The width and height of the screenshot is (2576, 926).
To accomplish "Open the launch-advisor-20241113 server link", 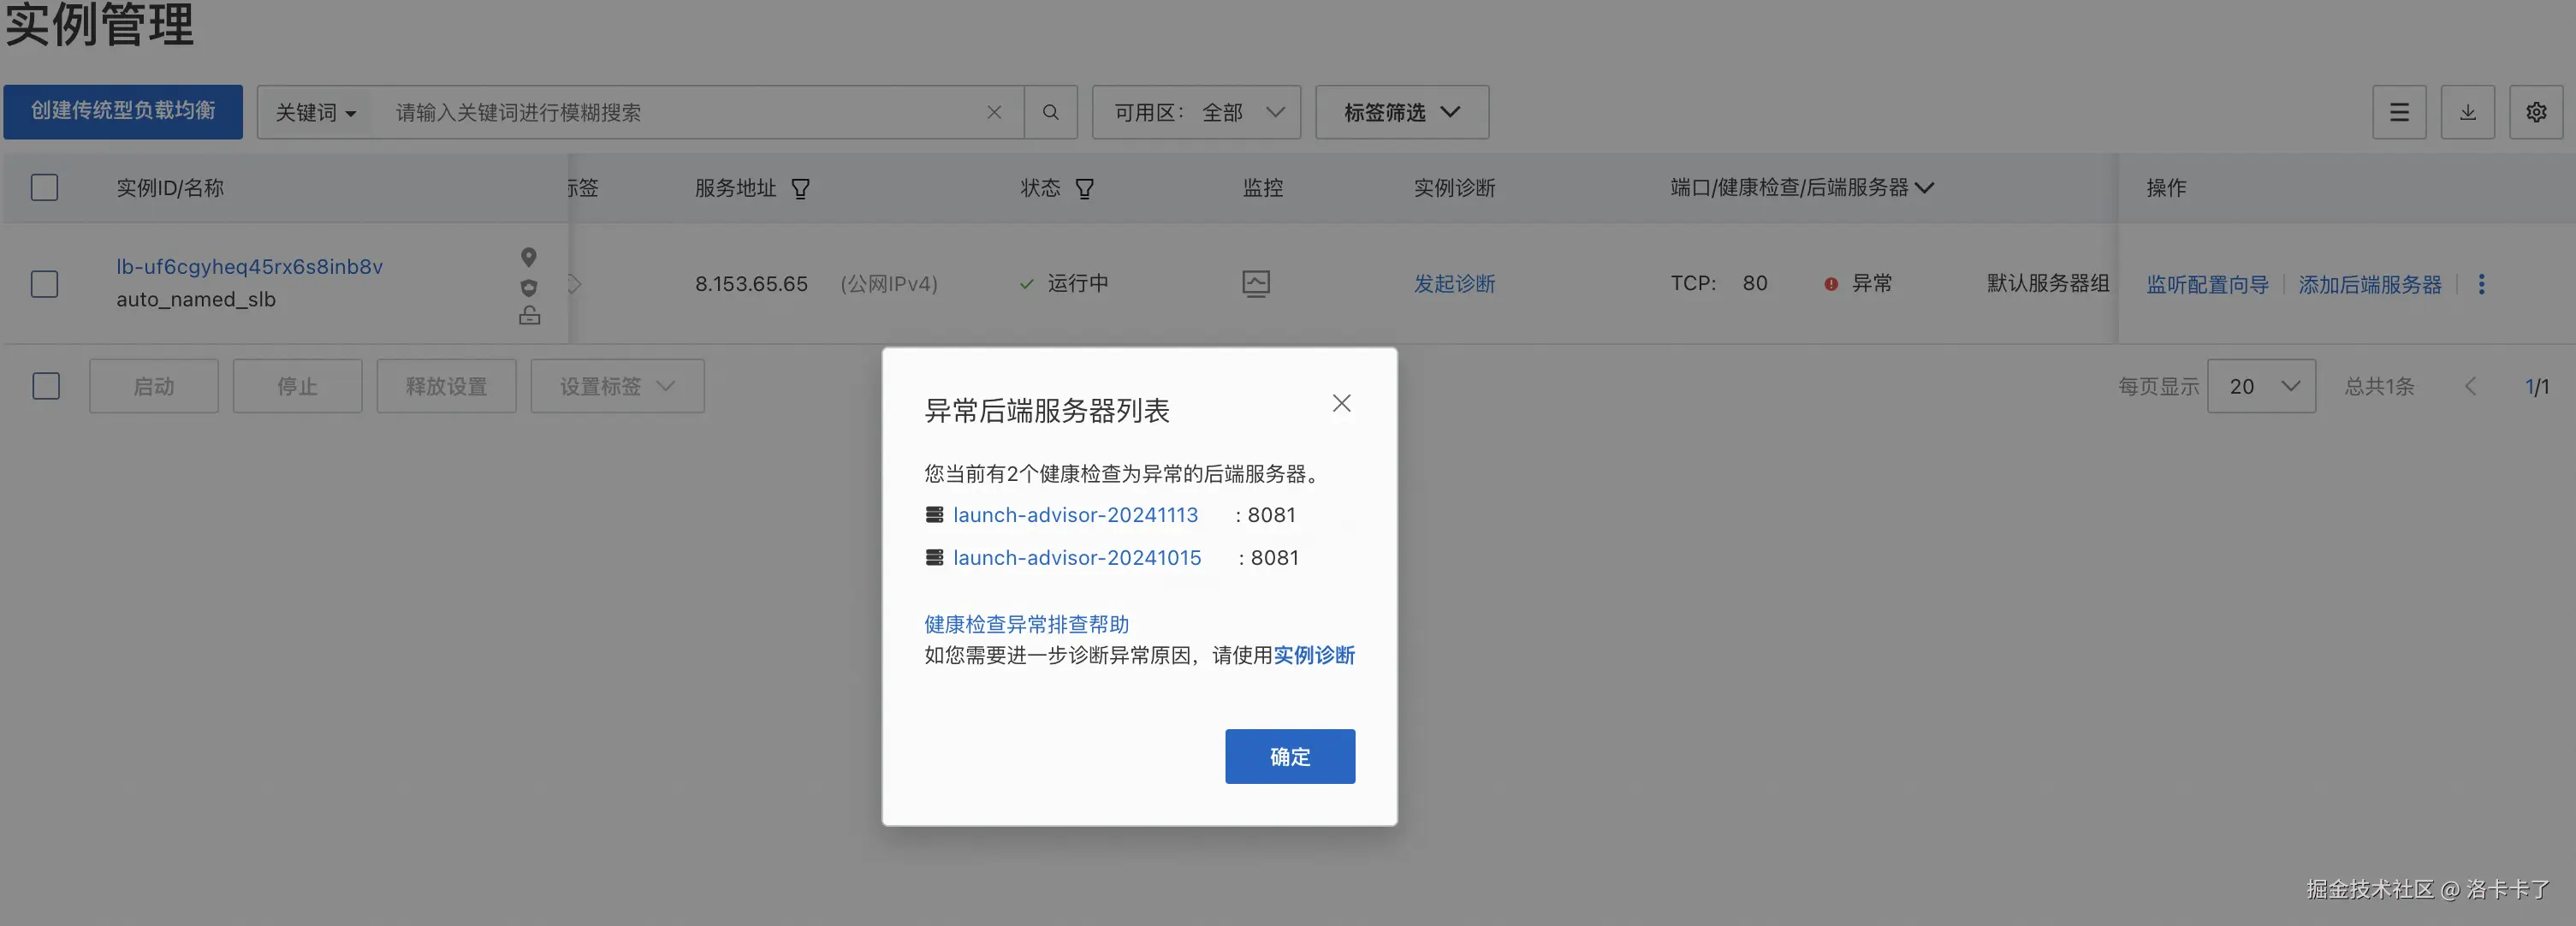I will (x=1075, y=515).
